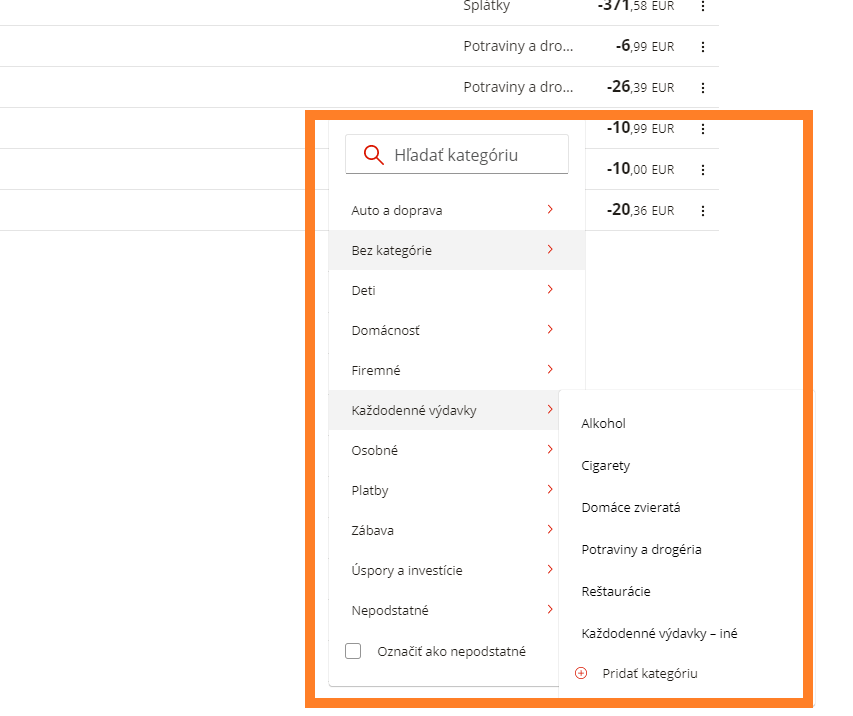Screen dimensions: 853x716
Task: Click the red search magnifier icon
Action: pyautogui.click(x=374, y=155)
